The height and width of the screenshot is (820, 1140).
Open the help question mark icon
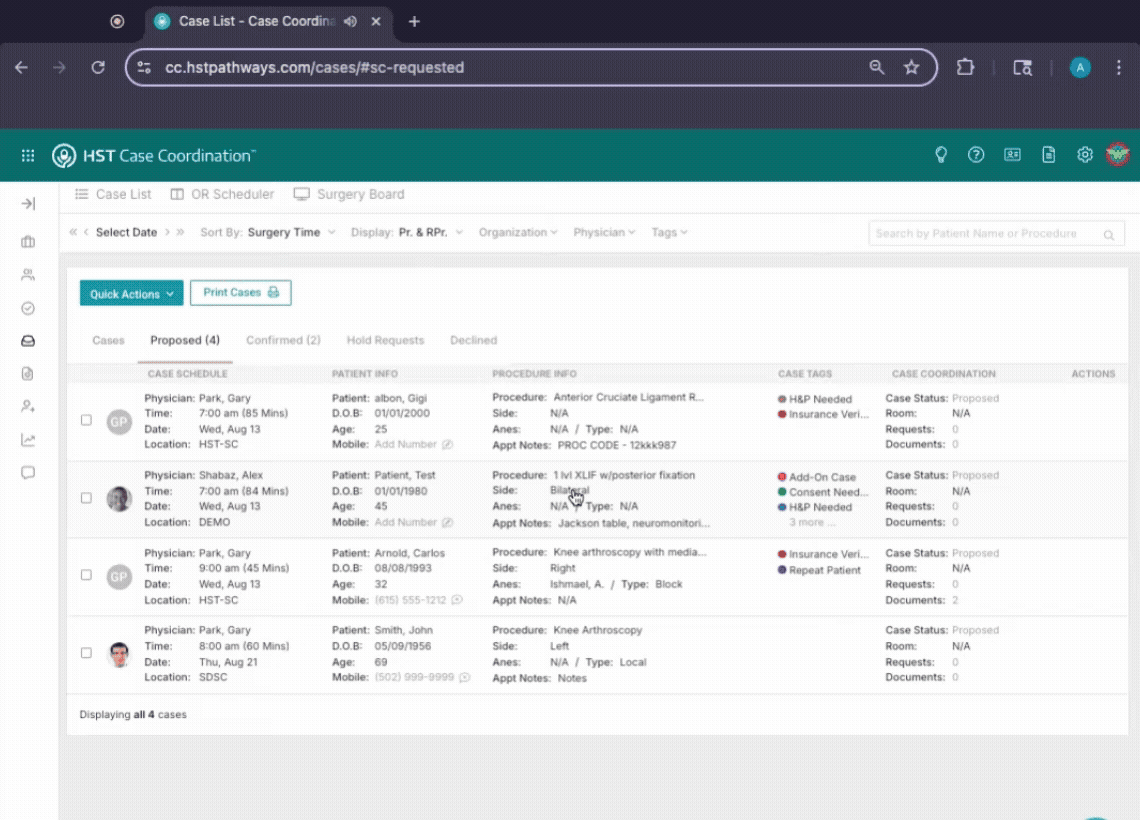pyautogui.click(x=976, y=155)
